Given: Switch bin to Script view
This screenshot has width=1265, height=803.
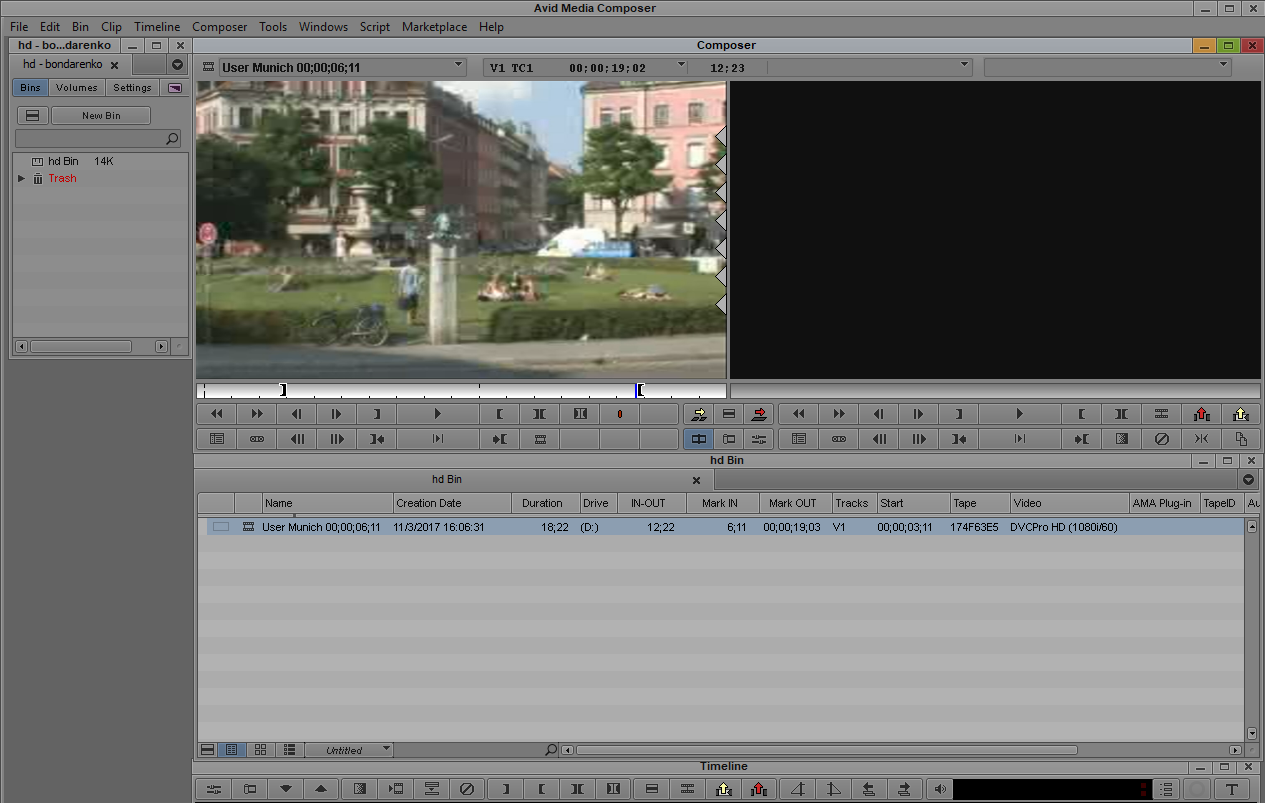Looking at the screenshot, I should click(x=289, y=750).
